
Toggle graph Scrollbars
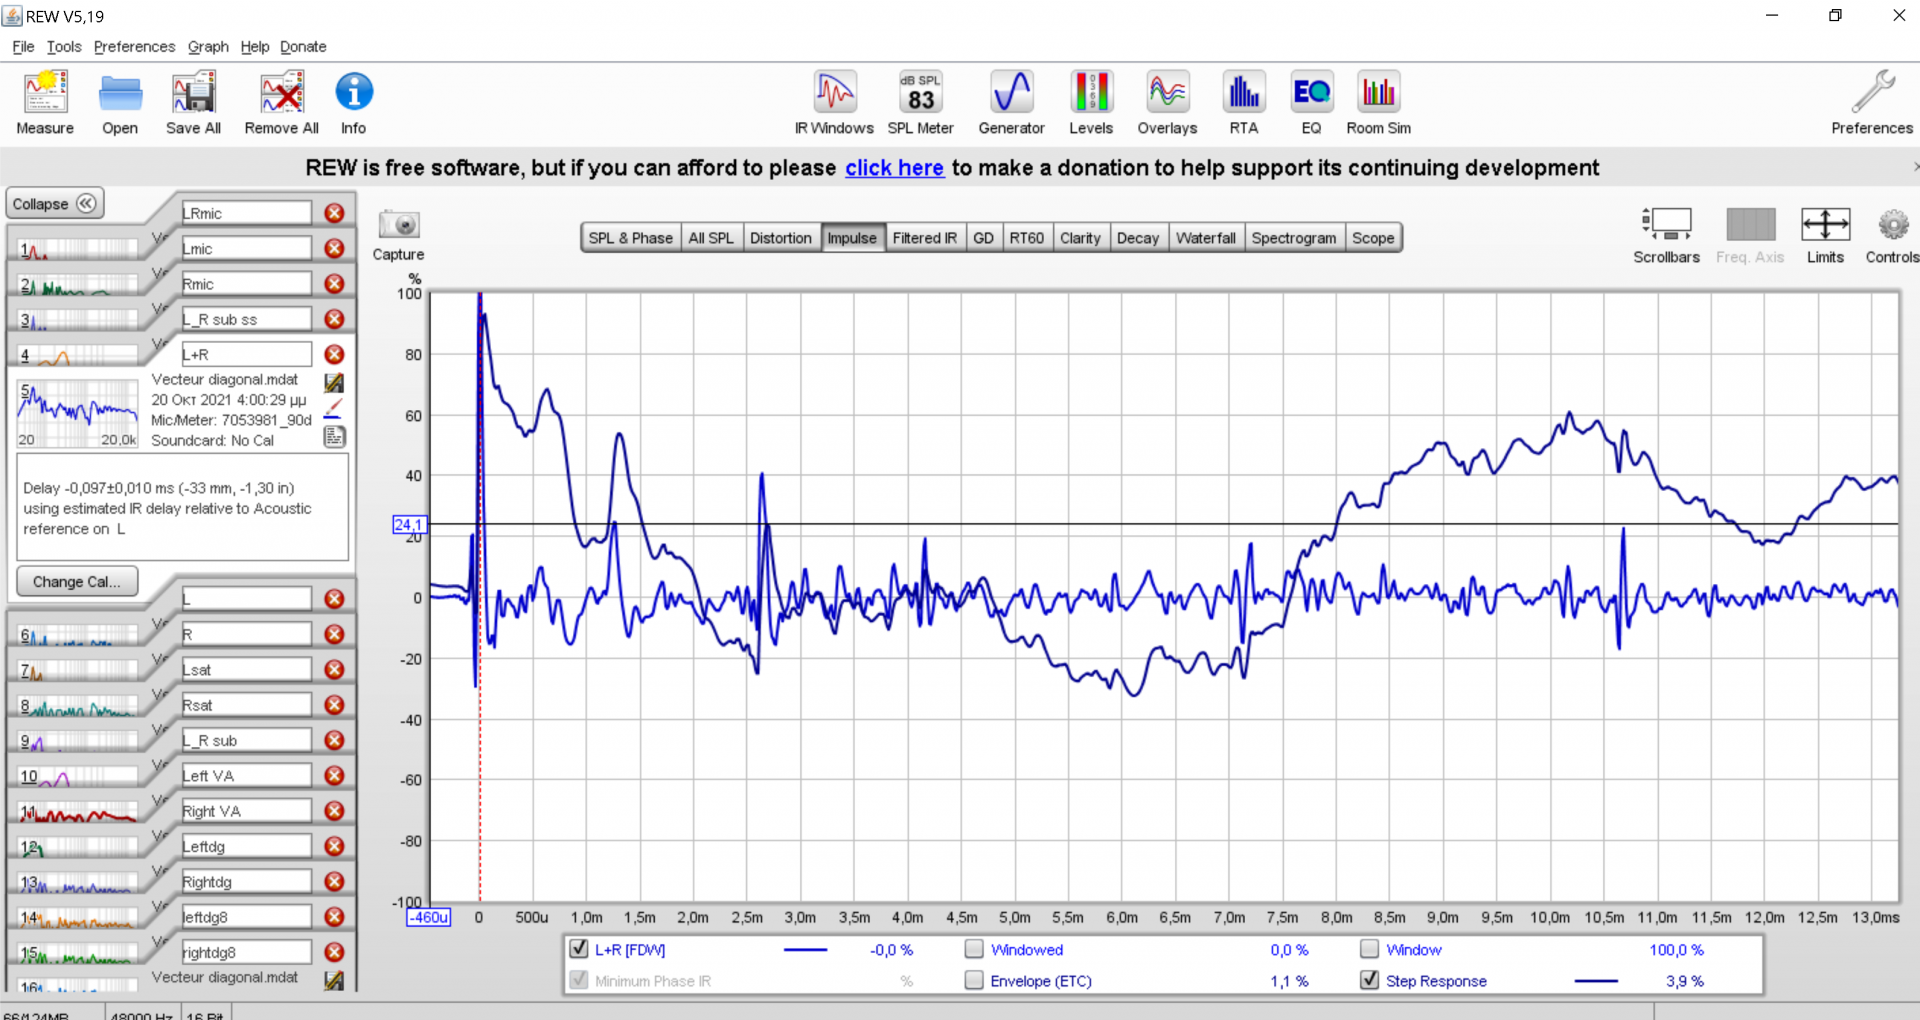click(x=1666, y=236)
